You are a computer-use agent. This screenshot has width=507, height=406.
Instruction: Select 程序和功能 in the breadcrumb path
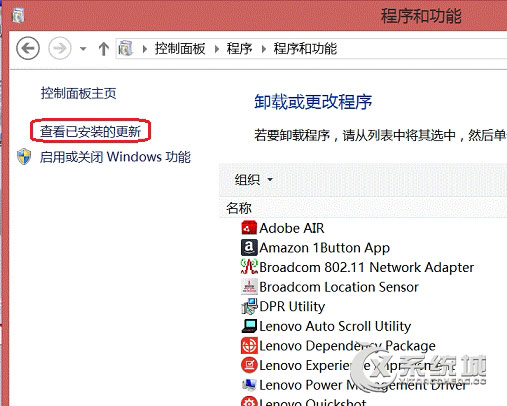click(x=305, y=49)
